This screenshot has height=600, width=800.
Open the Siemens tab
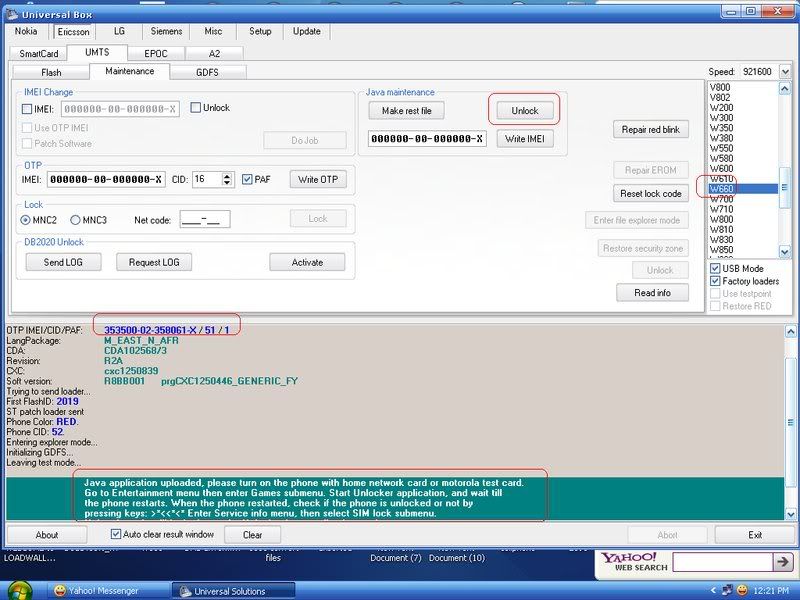[x=166, y=31]
